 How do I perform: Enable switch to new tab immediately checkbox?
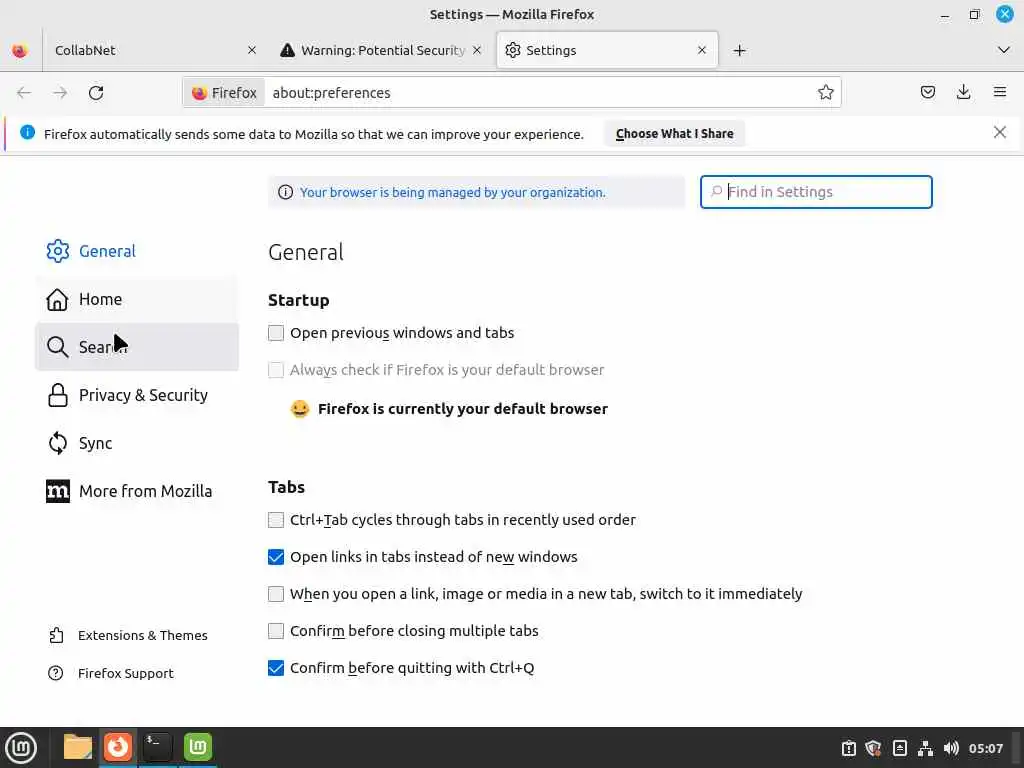point(276,594)
